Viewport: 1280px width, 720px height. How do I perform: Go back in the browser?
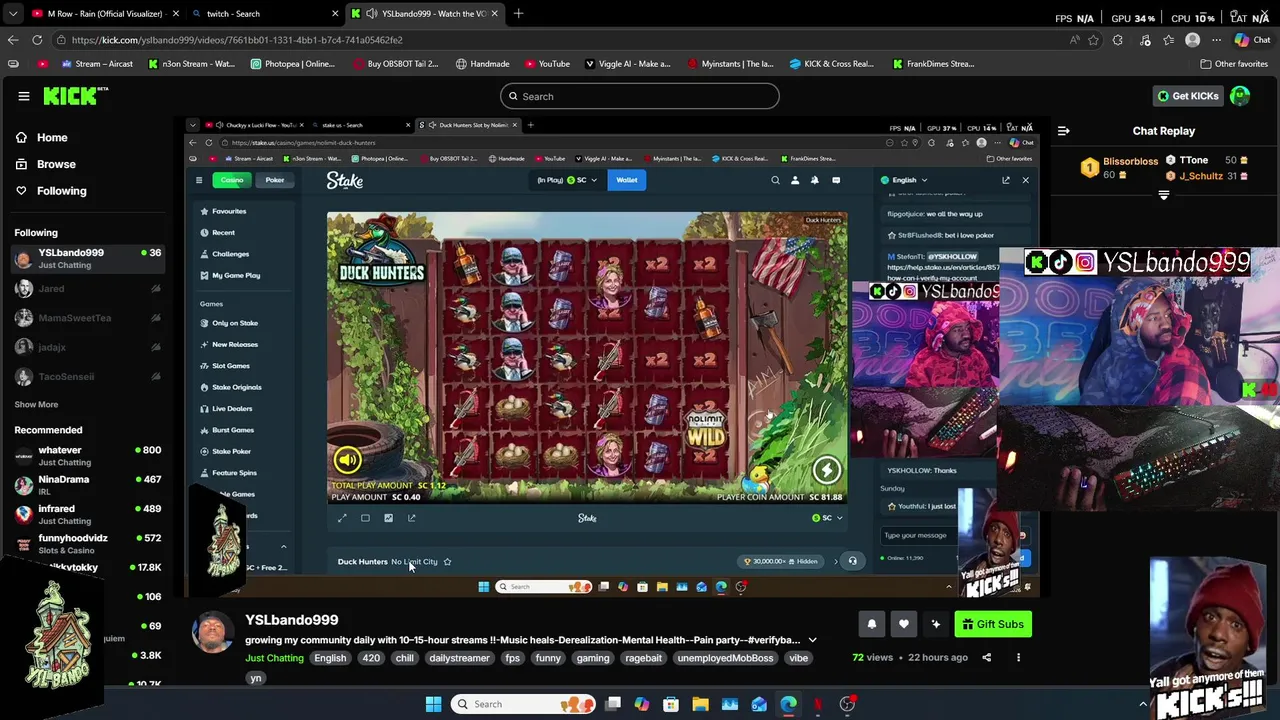(x=13, y=40)
